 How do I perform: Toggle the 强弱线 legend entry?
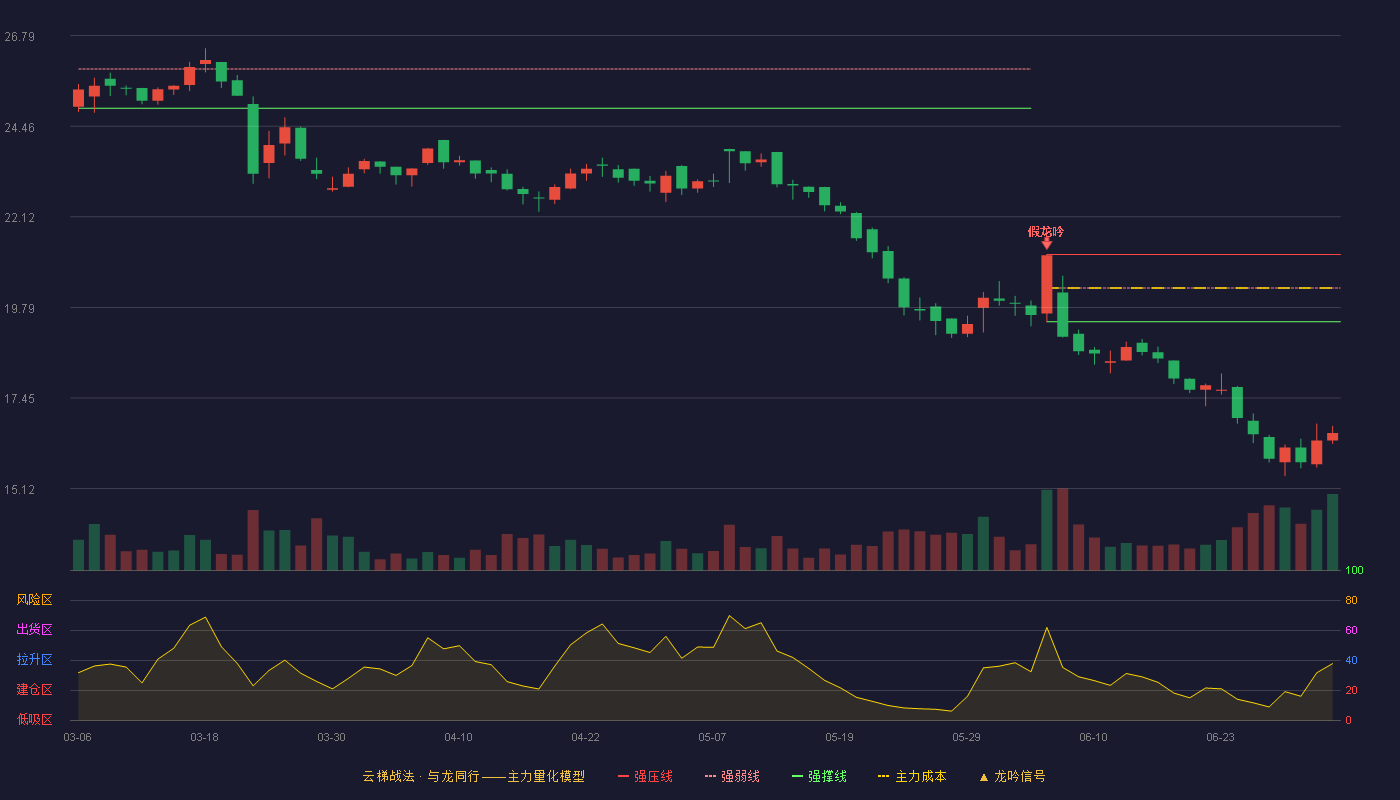pyautogui.click(x=732, y=776)
